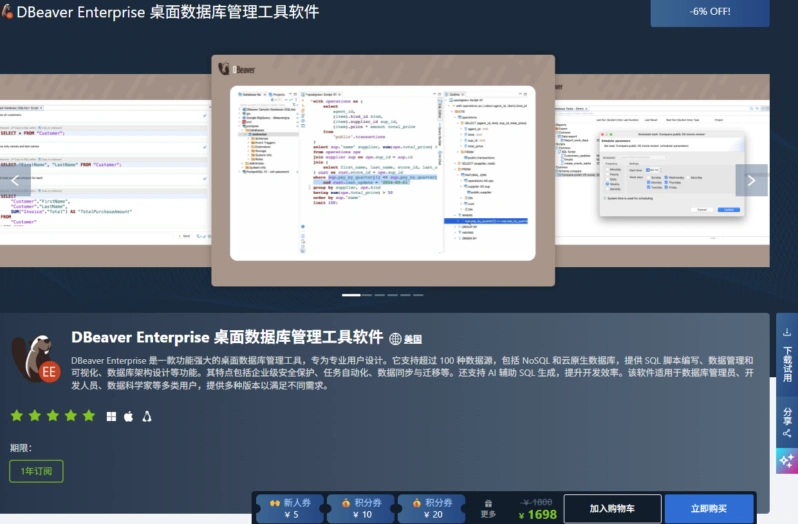The width and height of the screenshot is (798, 524).
Task: Click the globe icon next to 美国
Action: [395, 339]
